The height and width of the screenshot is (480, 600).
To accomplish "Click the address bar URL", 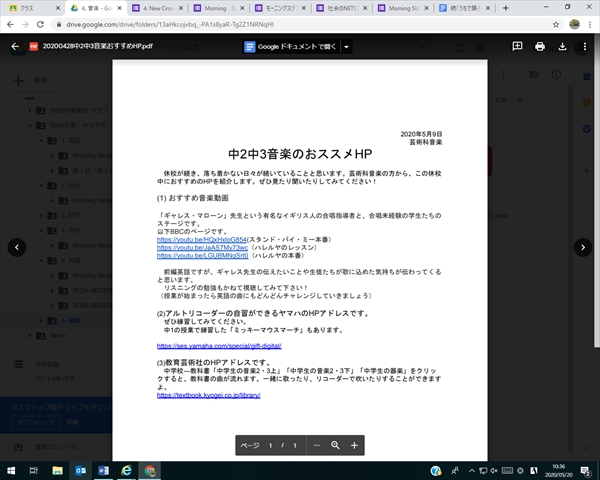I will [170, 24].
